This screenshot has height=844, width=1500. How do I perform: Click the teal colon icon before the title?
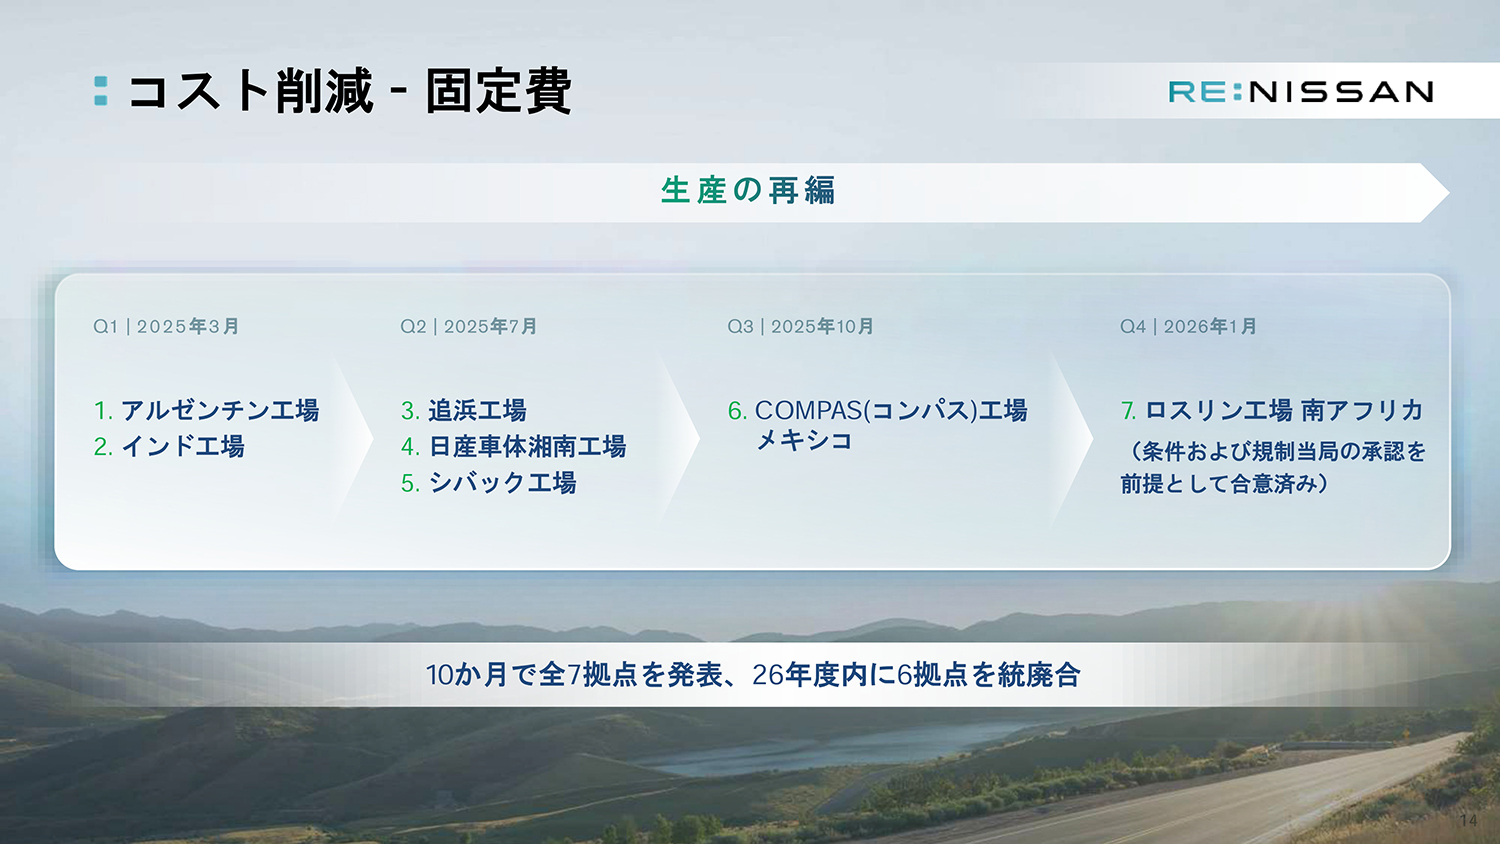point(101,91)
